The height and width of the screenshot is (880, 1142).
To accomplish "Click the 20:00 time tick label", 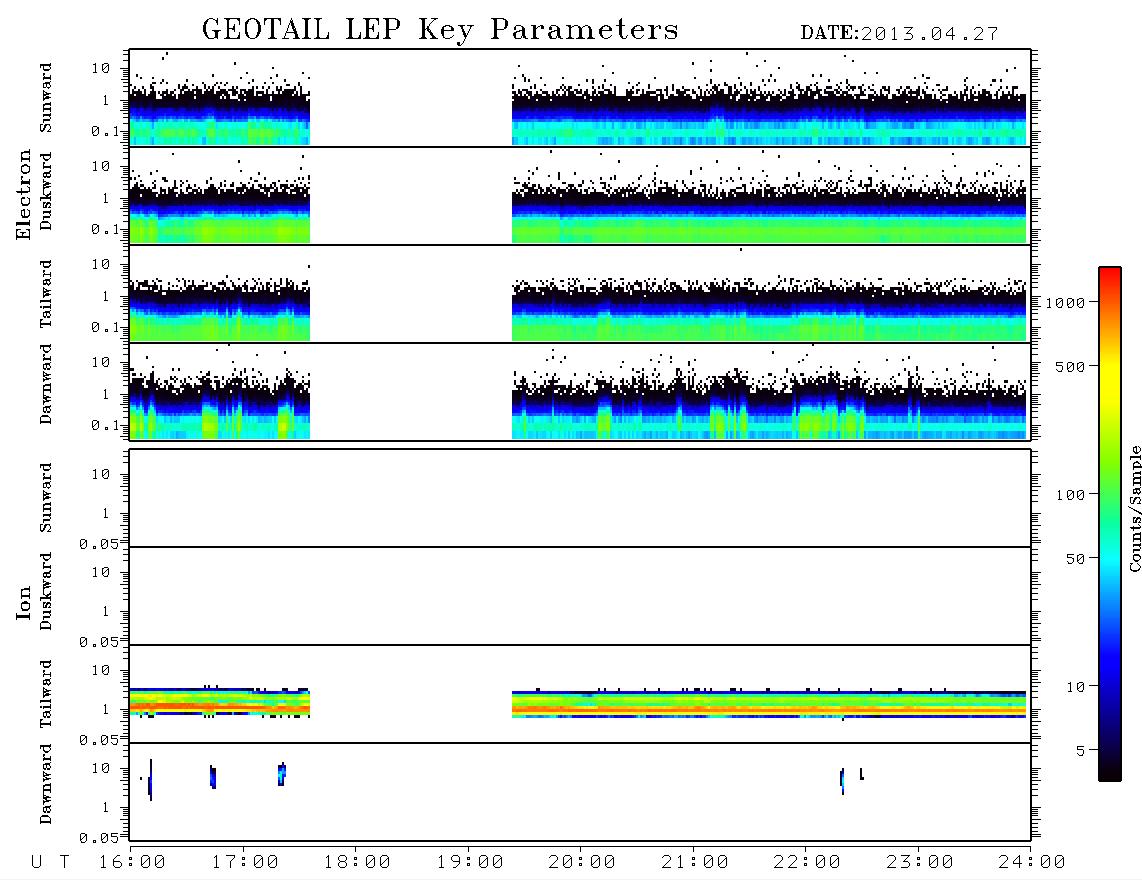I will pyautogui.click(x=583, y=863).
